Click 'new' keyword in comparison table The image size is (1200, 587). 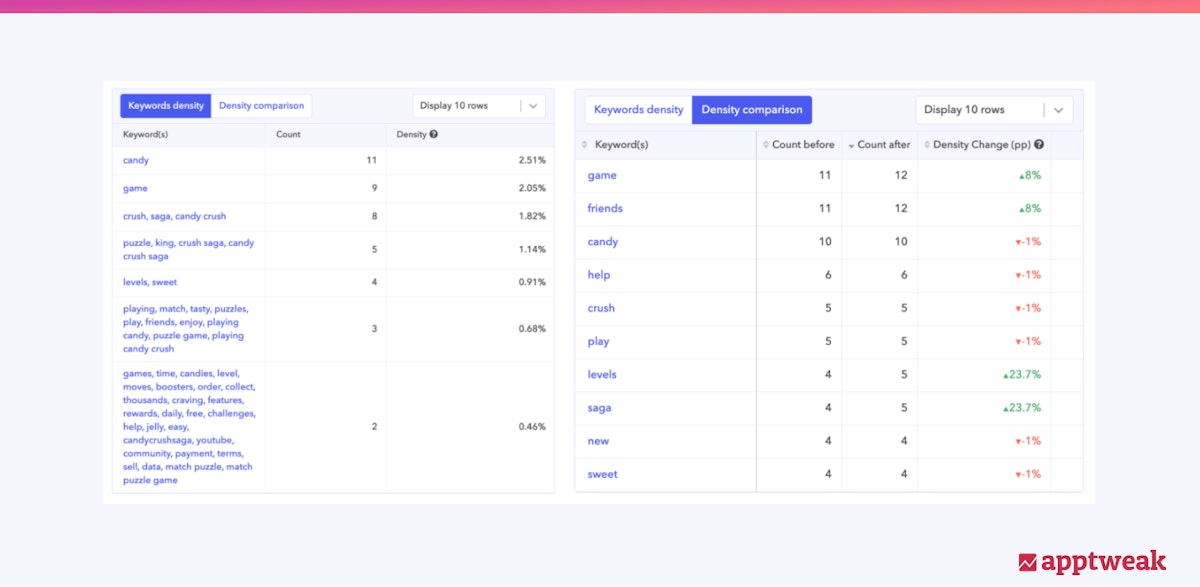pyautogui.click(x=598, y=441)
